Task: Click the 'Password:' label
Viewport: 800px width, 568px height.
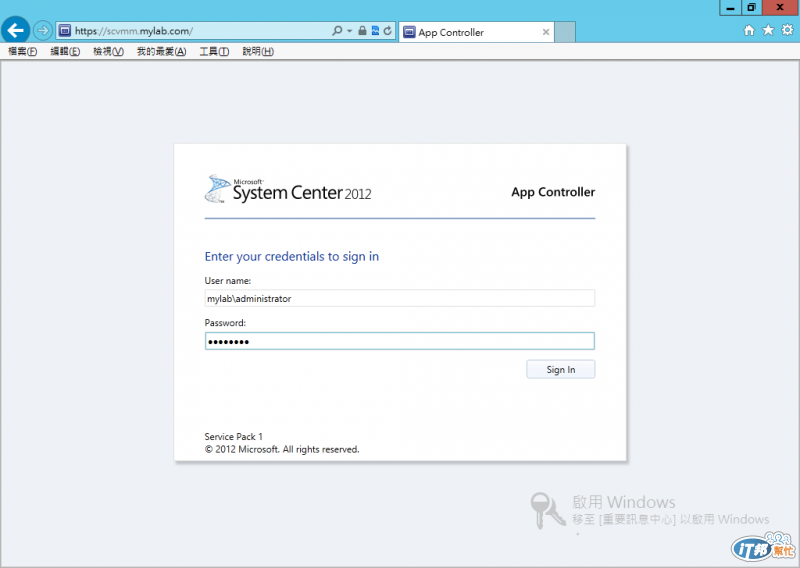Action: pyautogui.click(x=225, y=323)
